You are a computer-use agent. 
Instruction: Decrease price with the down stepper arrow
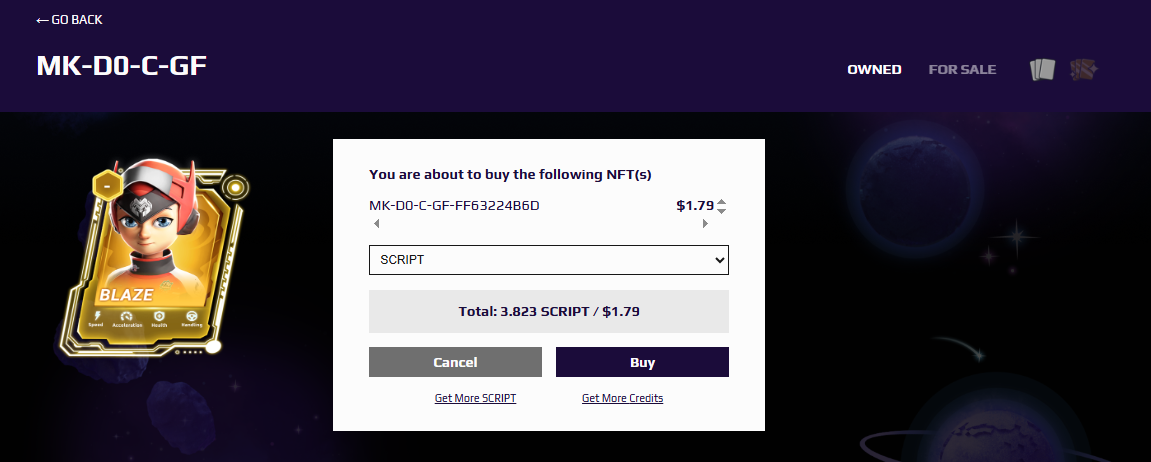click(x=722, y=211)
